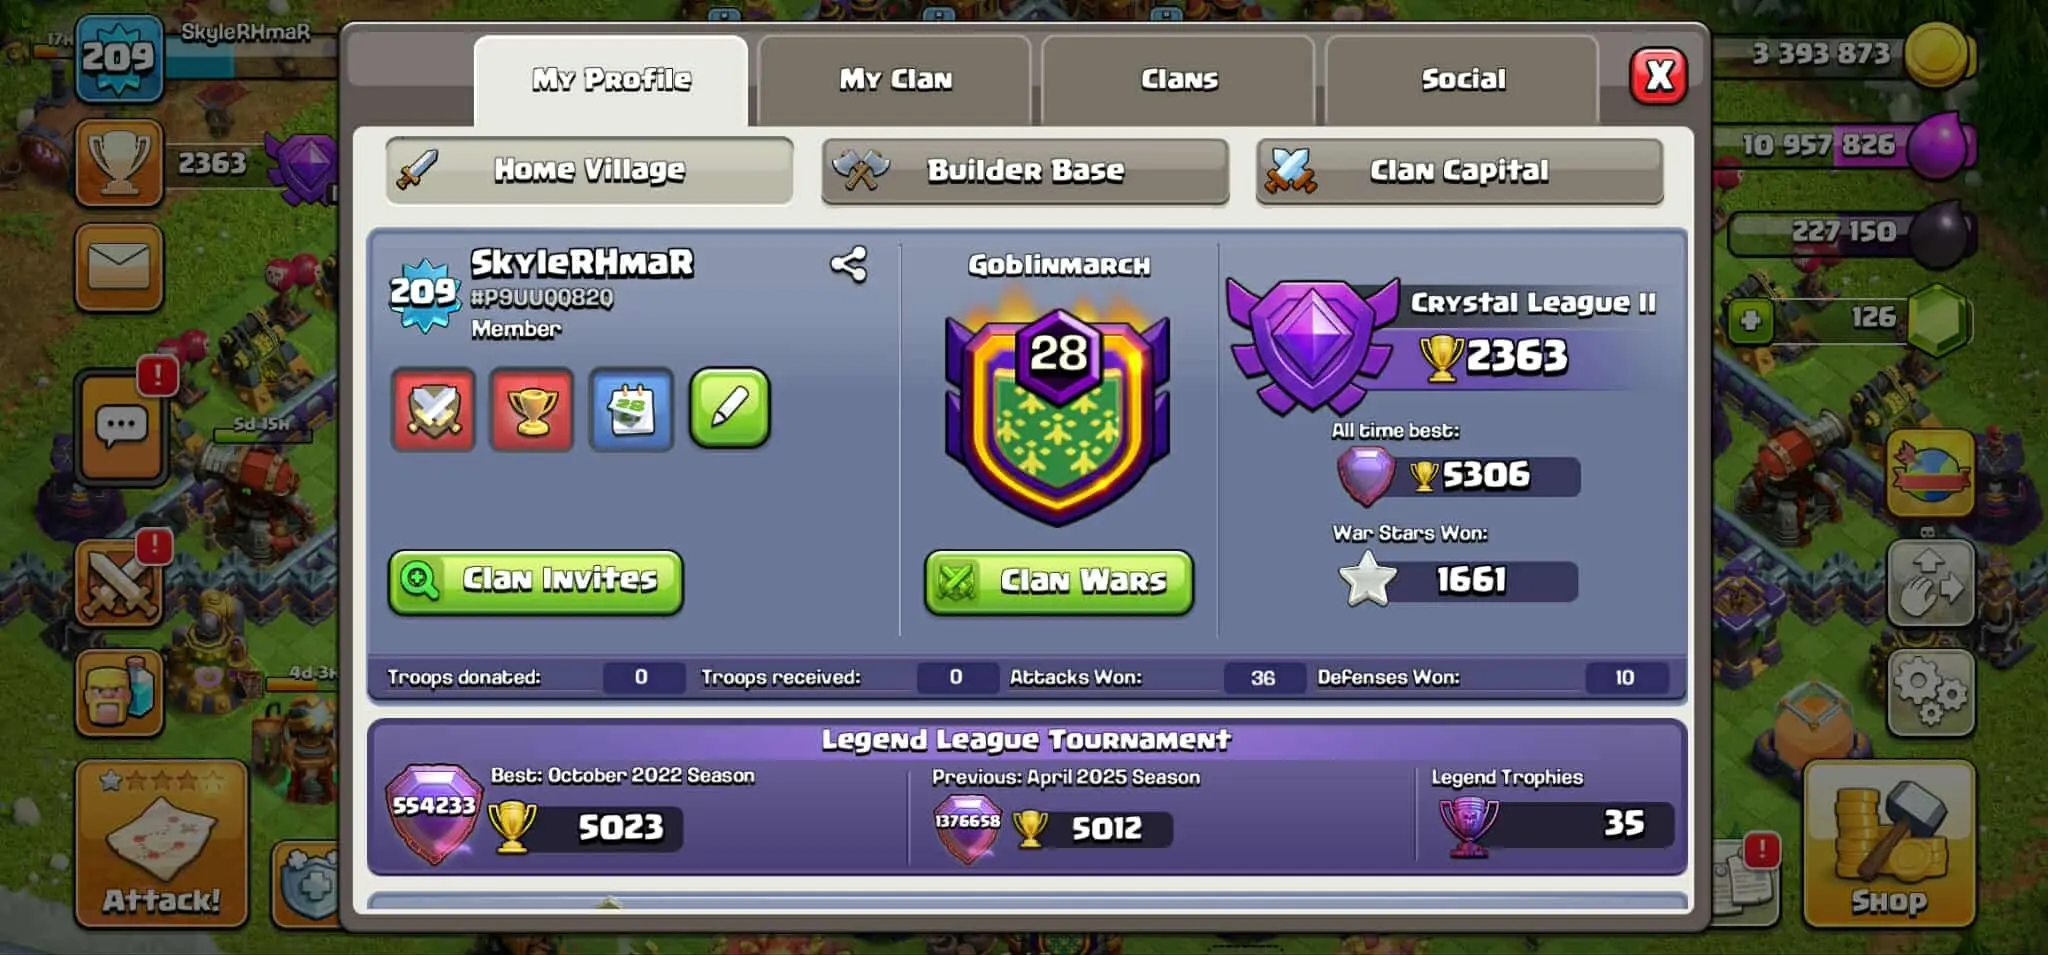Select the crossed swords shield badge
The height and width of the screenshot is (955, 2048).
(x=433, y=409)
